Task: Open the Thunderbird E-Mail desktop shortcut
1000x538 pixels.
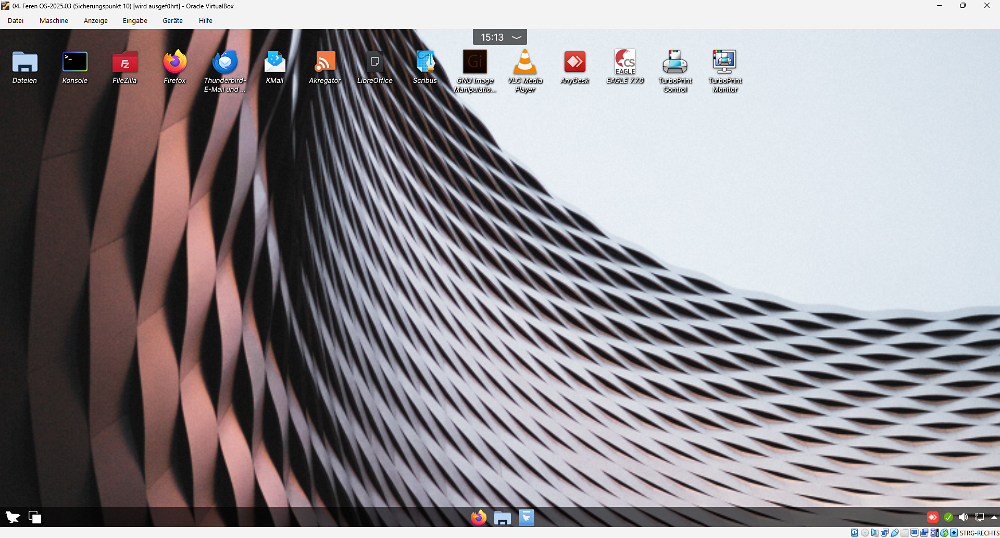Action: (225, 63)
